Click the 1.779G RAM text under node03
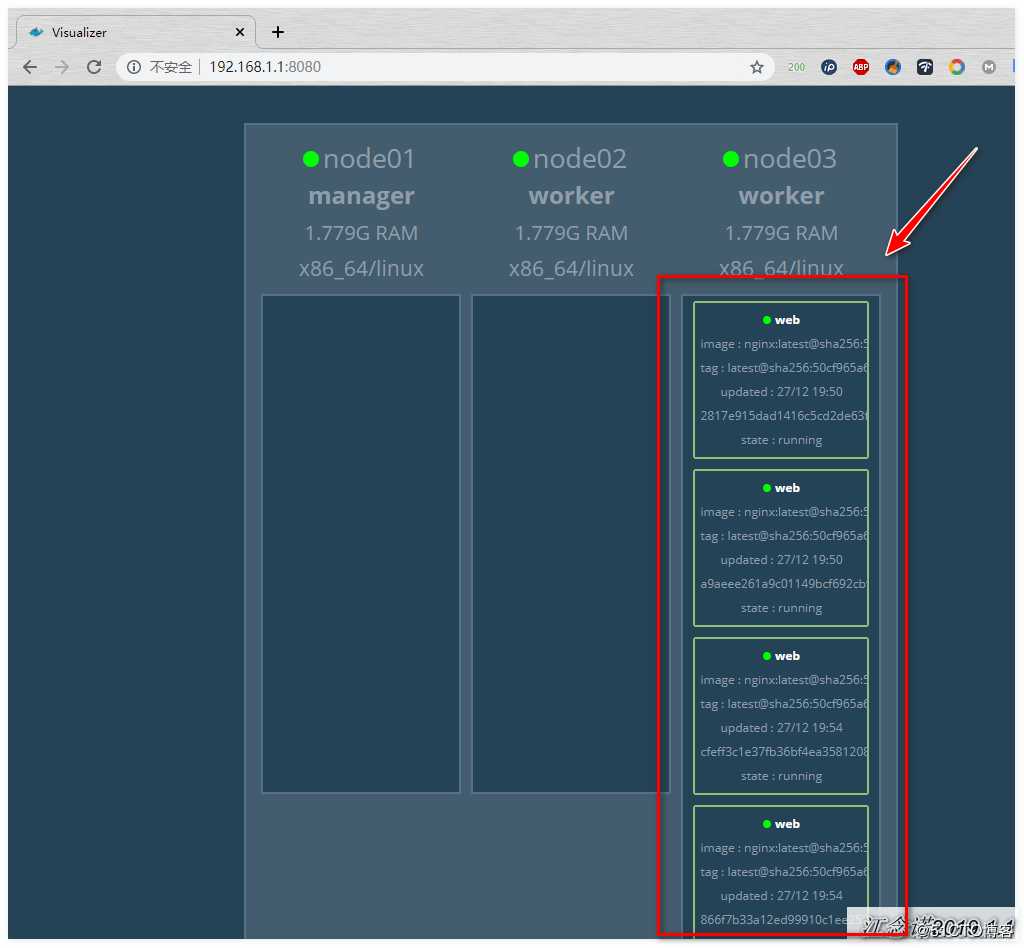This screenshot has width=1024, height=948. click(782, 233)
